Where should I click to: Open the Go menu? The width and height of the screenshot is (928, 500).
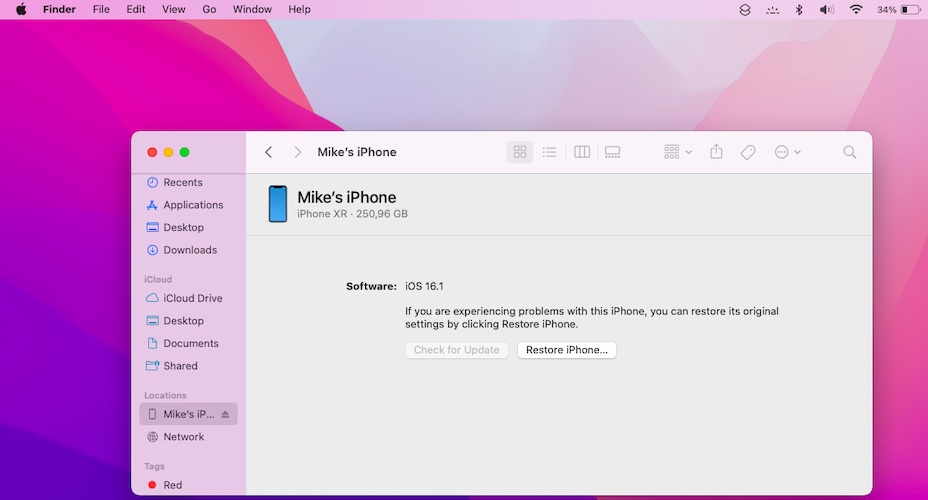(x=209, y=9)
